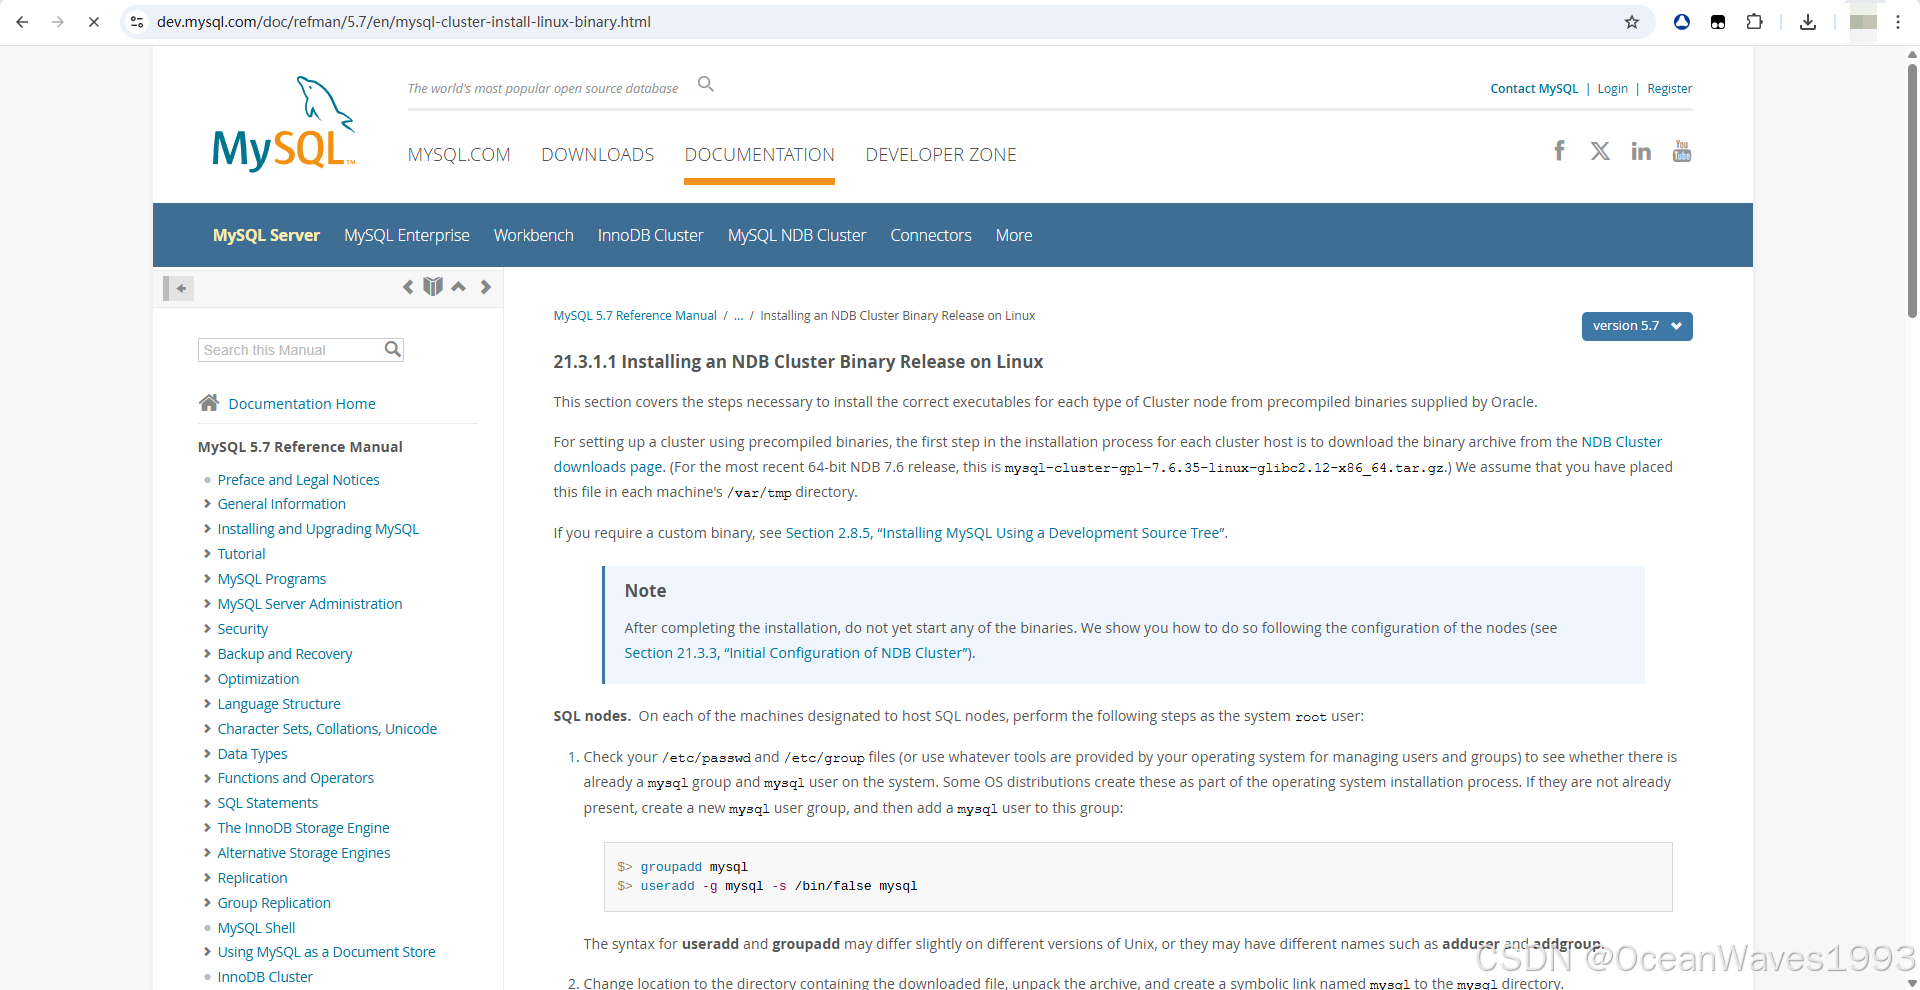1920x990 pixels.
Task: Click the Register link
Action: click(x=1670, y=89)
